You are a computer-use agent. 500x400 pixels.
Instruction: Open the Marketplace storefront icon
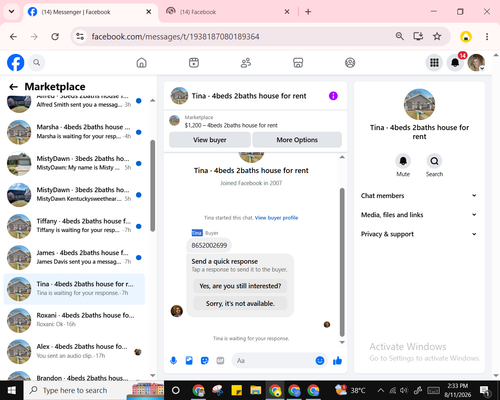[298, 63]
